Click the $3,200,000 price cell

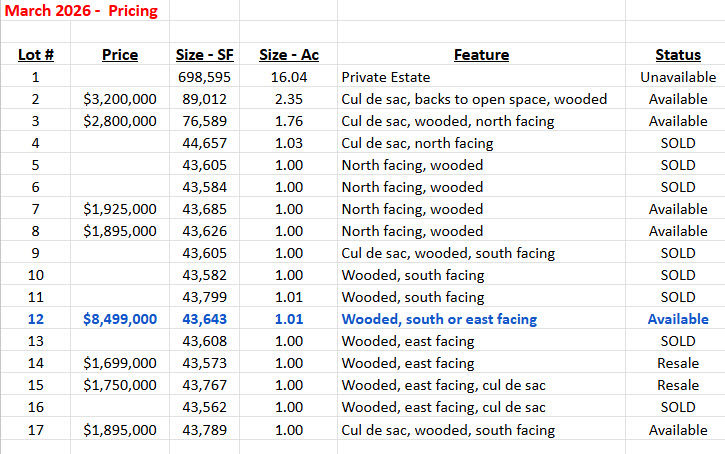120,99
